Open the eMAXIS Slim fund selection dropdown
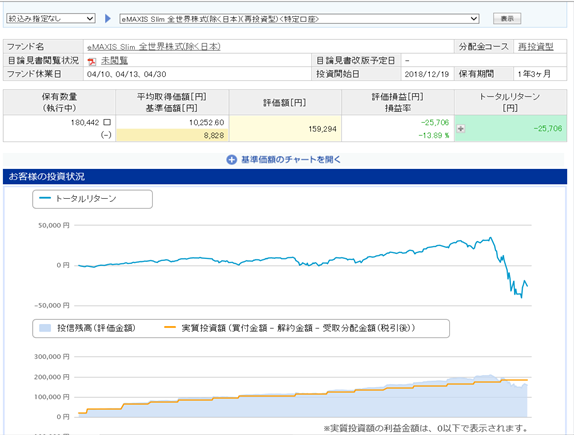This screenshot has height=435, width=574. tap(299, 19)
